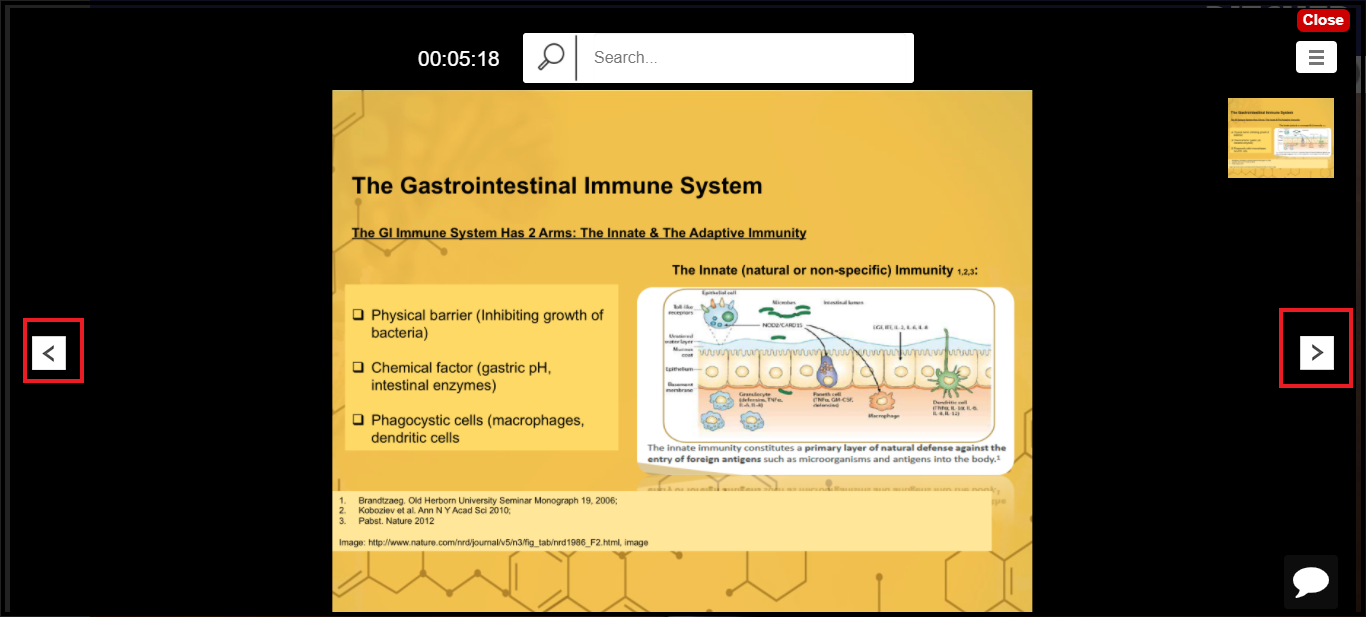Go to the previous slide arrow

pos(49,353)
